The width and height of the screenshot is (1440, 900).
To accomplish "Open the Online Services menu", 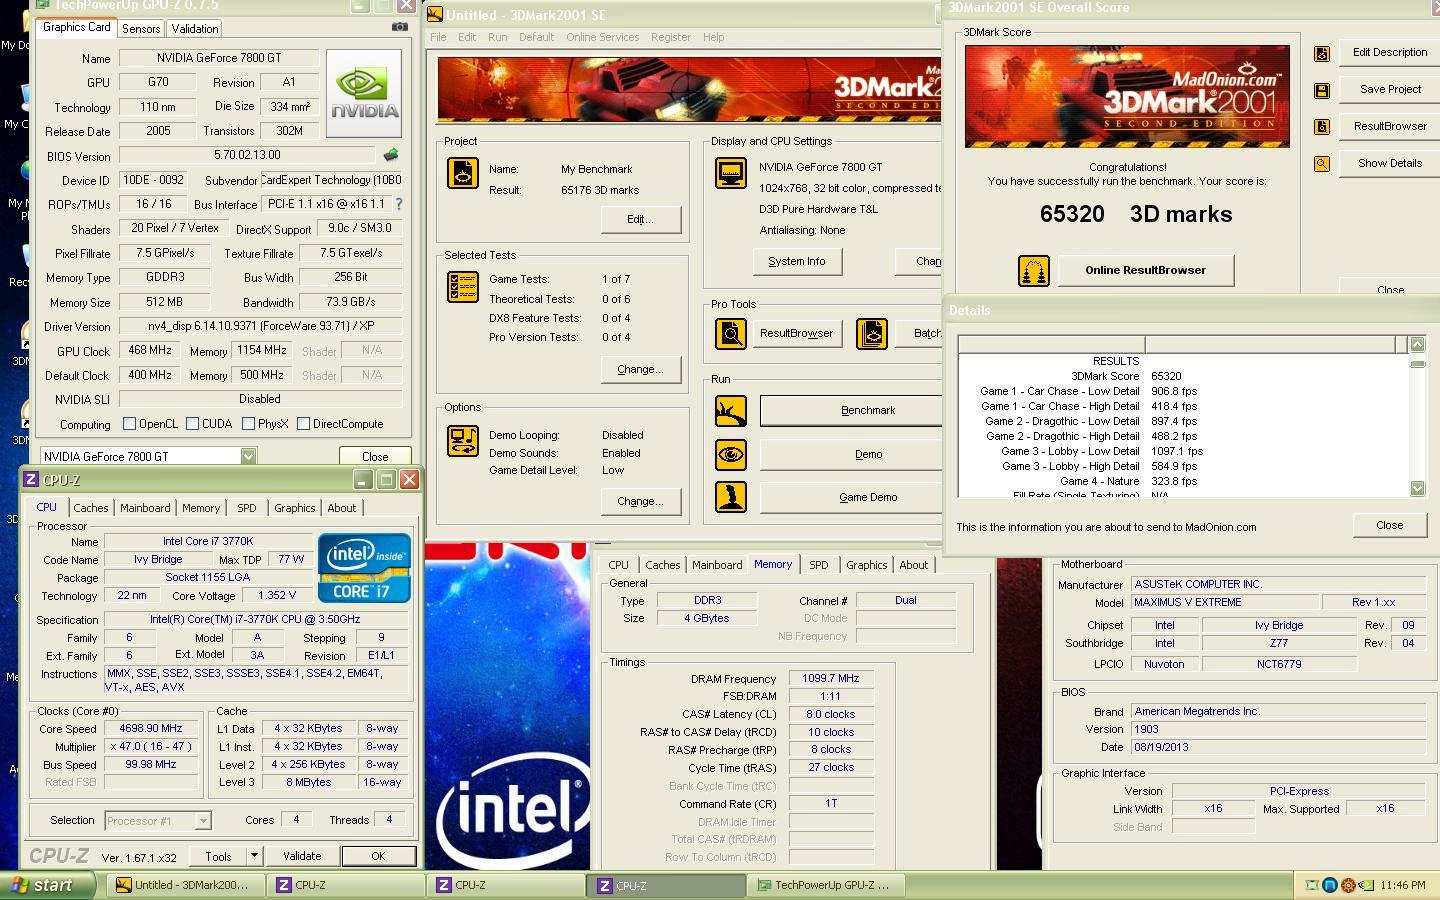I will [x=602, y=37].
